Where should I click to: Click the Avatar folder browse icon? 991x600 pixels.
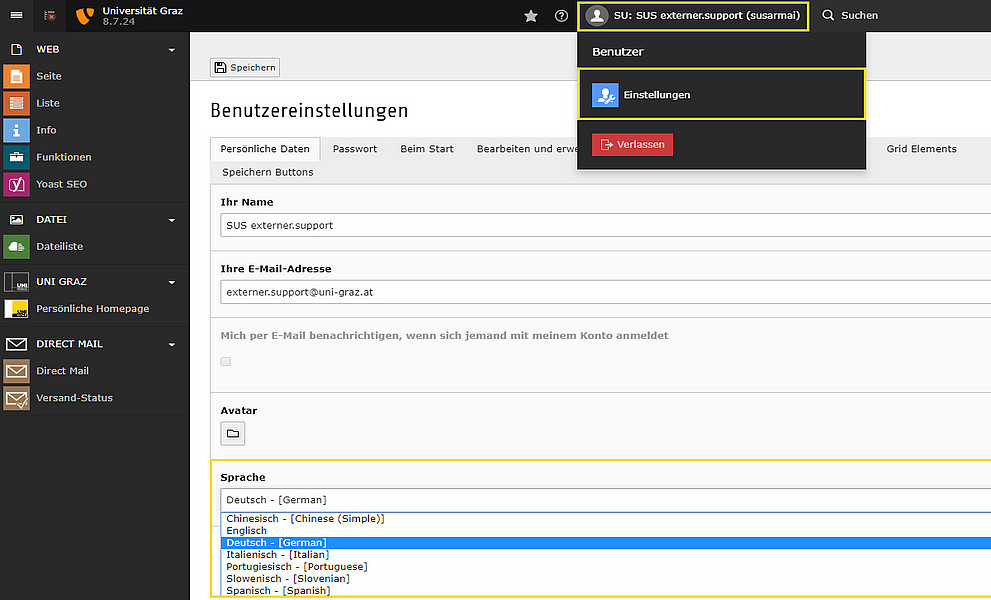pos(233,434)
